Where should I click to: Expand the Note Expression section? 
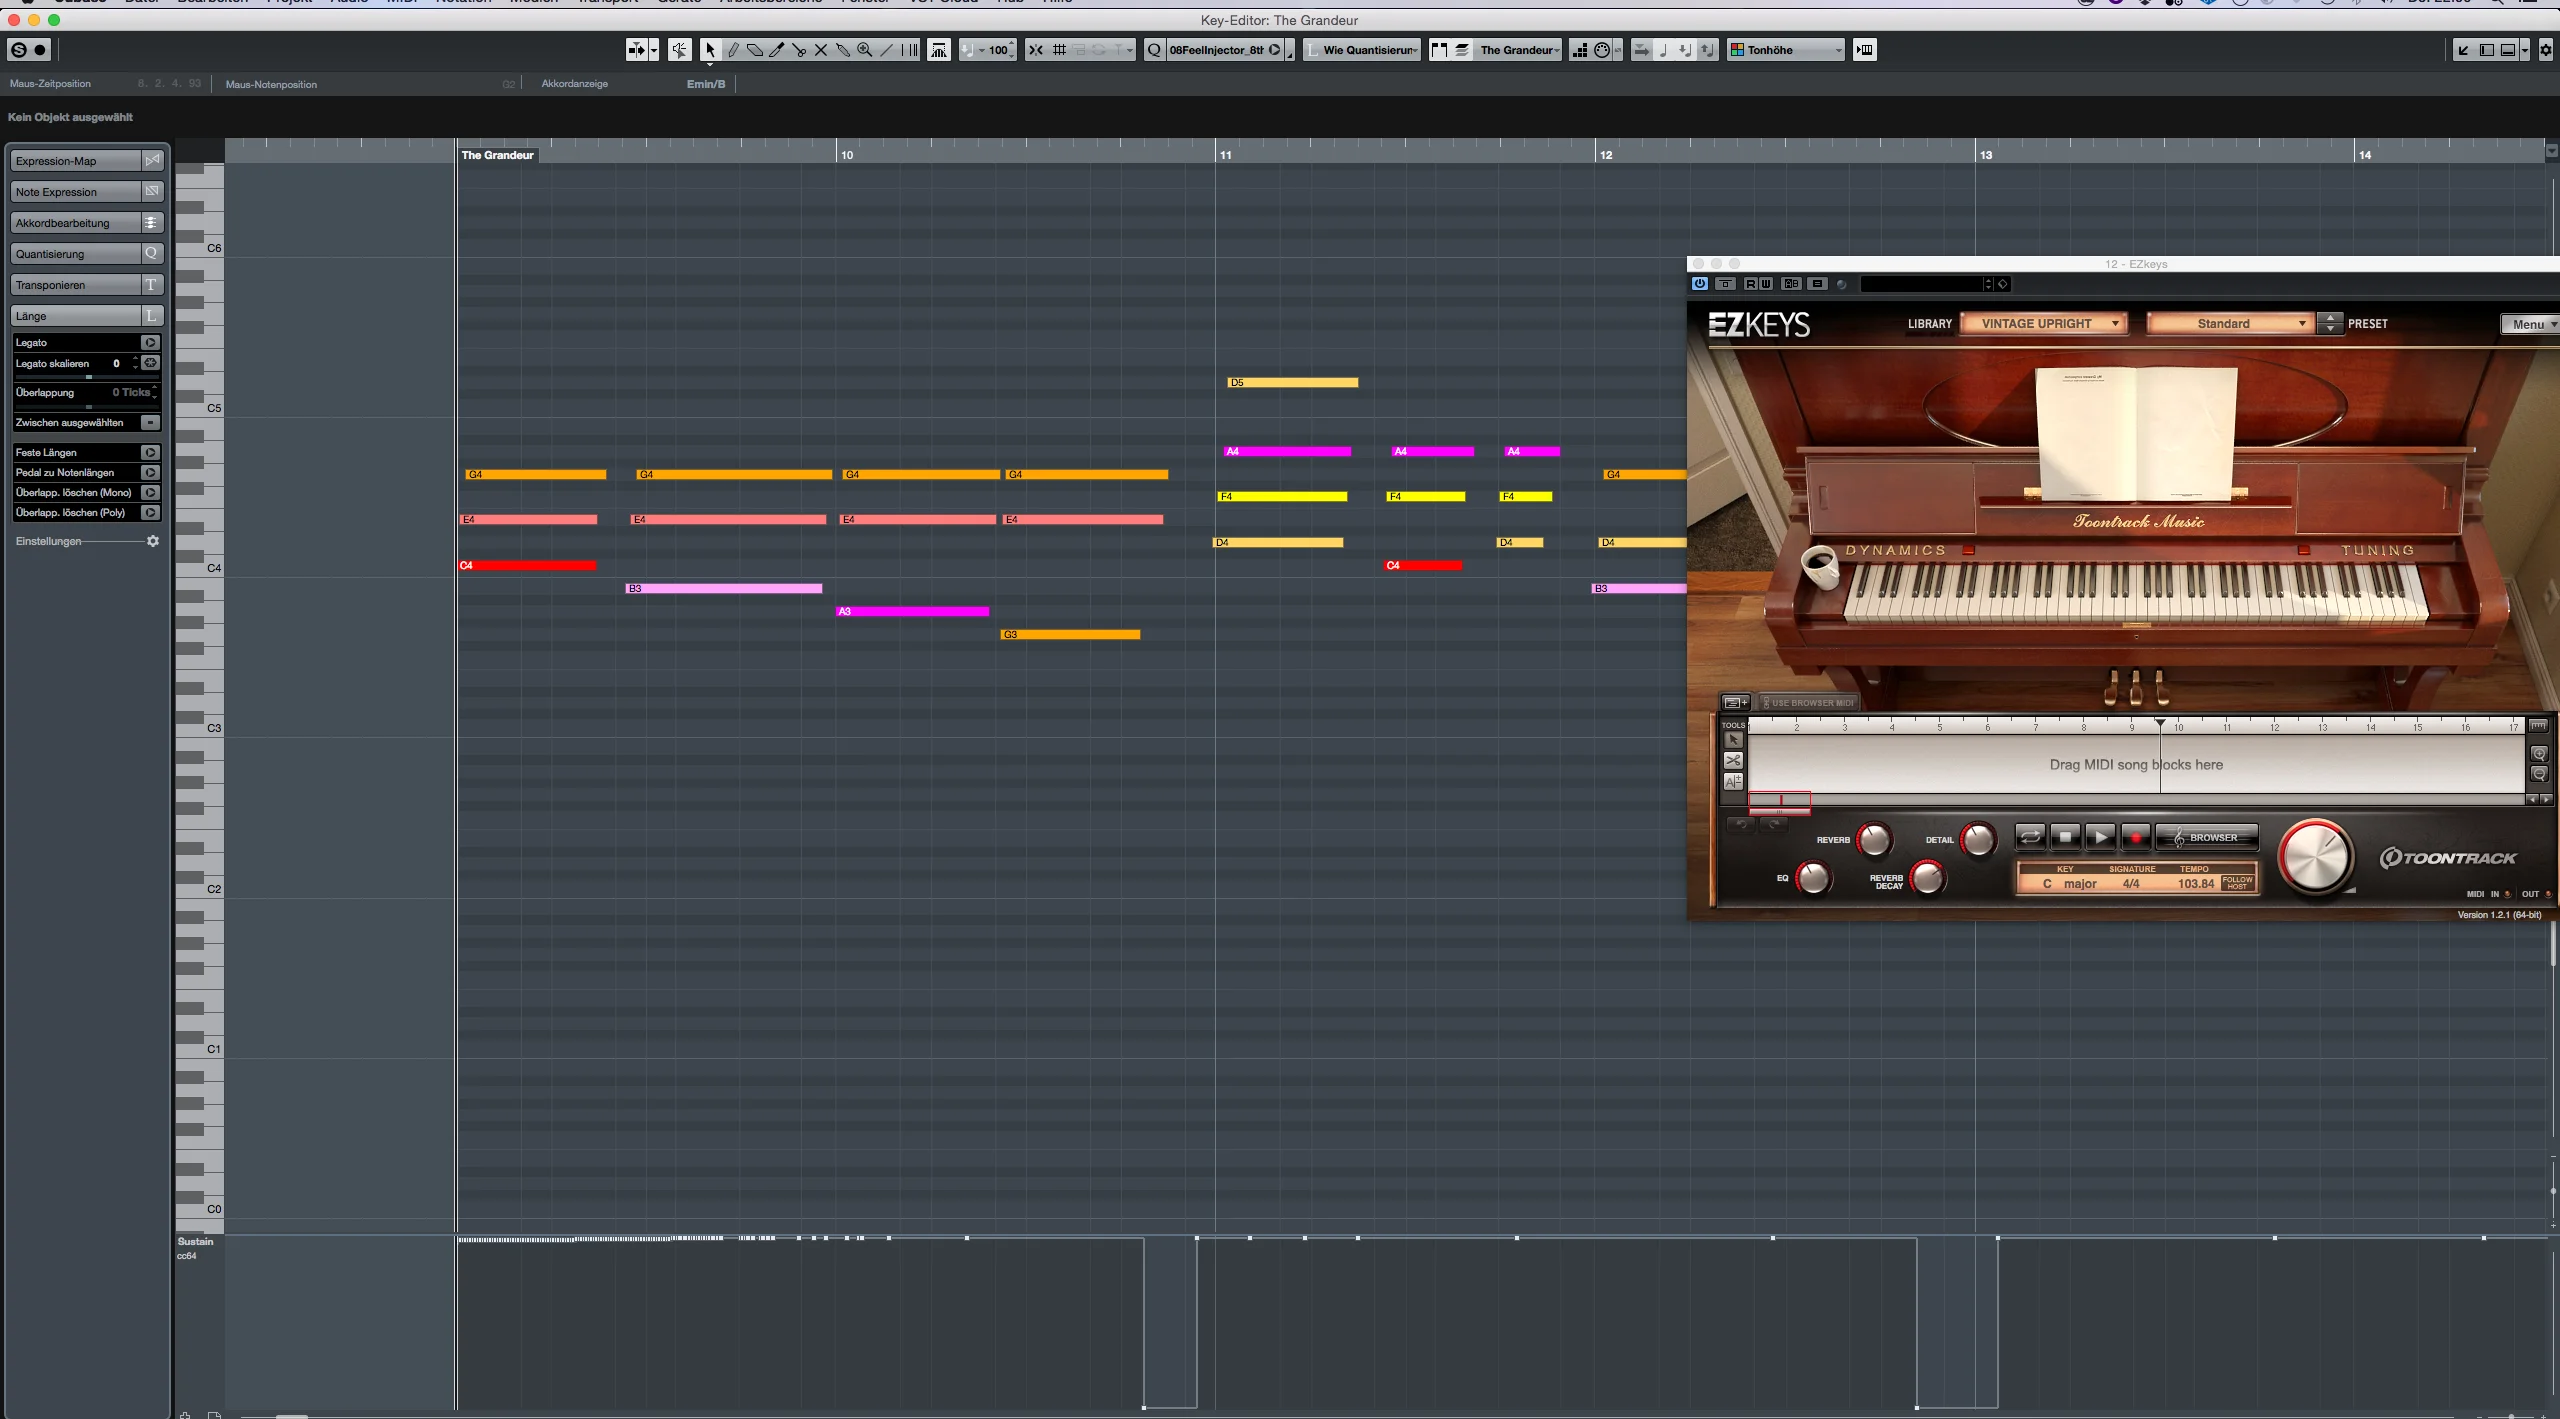point(87,192)
